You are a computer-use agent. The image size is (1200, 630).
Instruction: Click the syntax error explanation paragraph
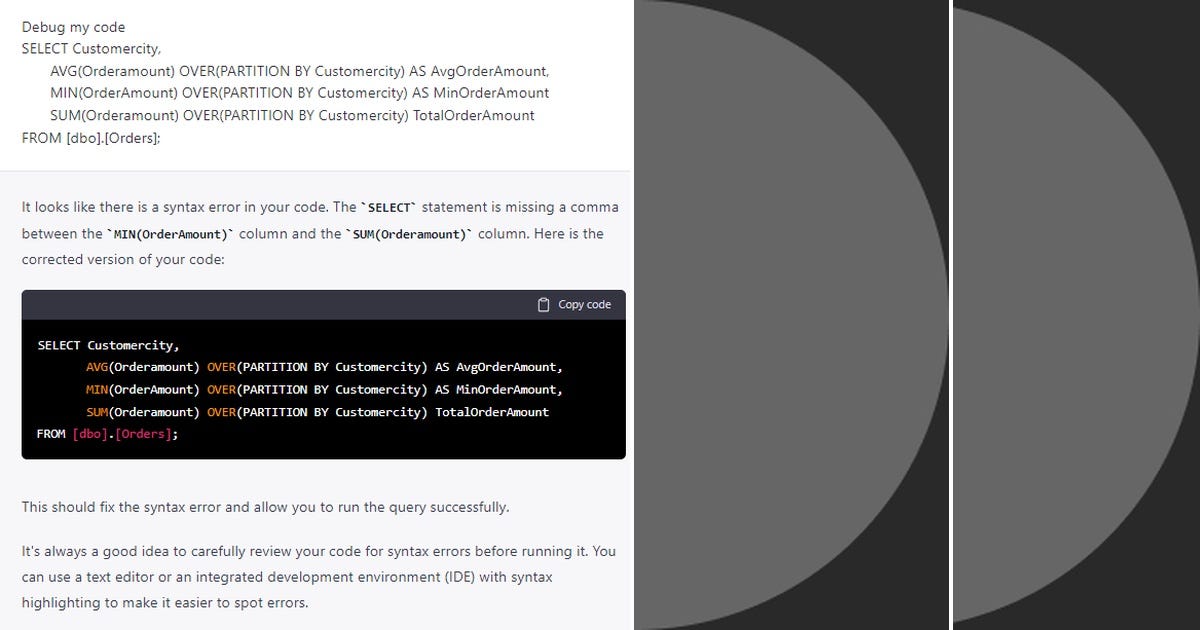320,233
